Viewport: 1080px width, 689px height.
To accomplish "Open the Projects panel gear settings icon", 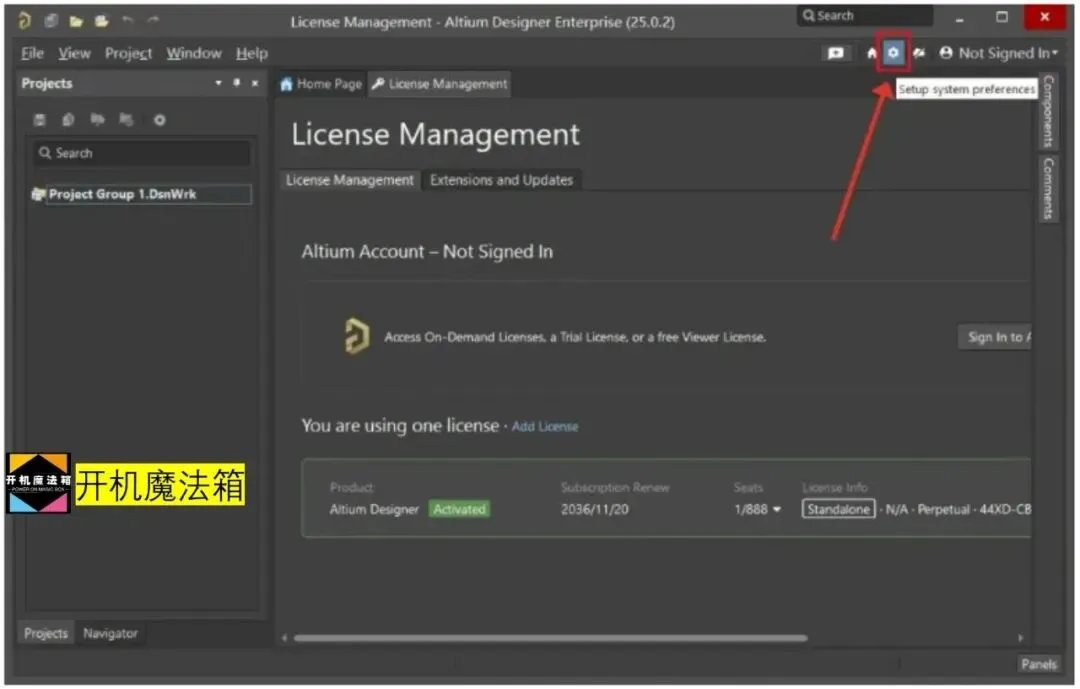I will pos(159,120).
